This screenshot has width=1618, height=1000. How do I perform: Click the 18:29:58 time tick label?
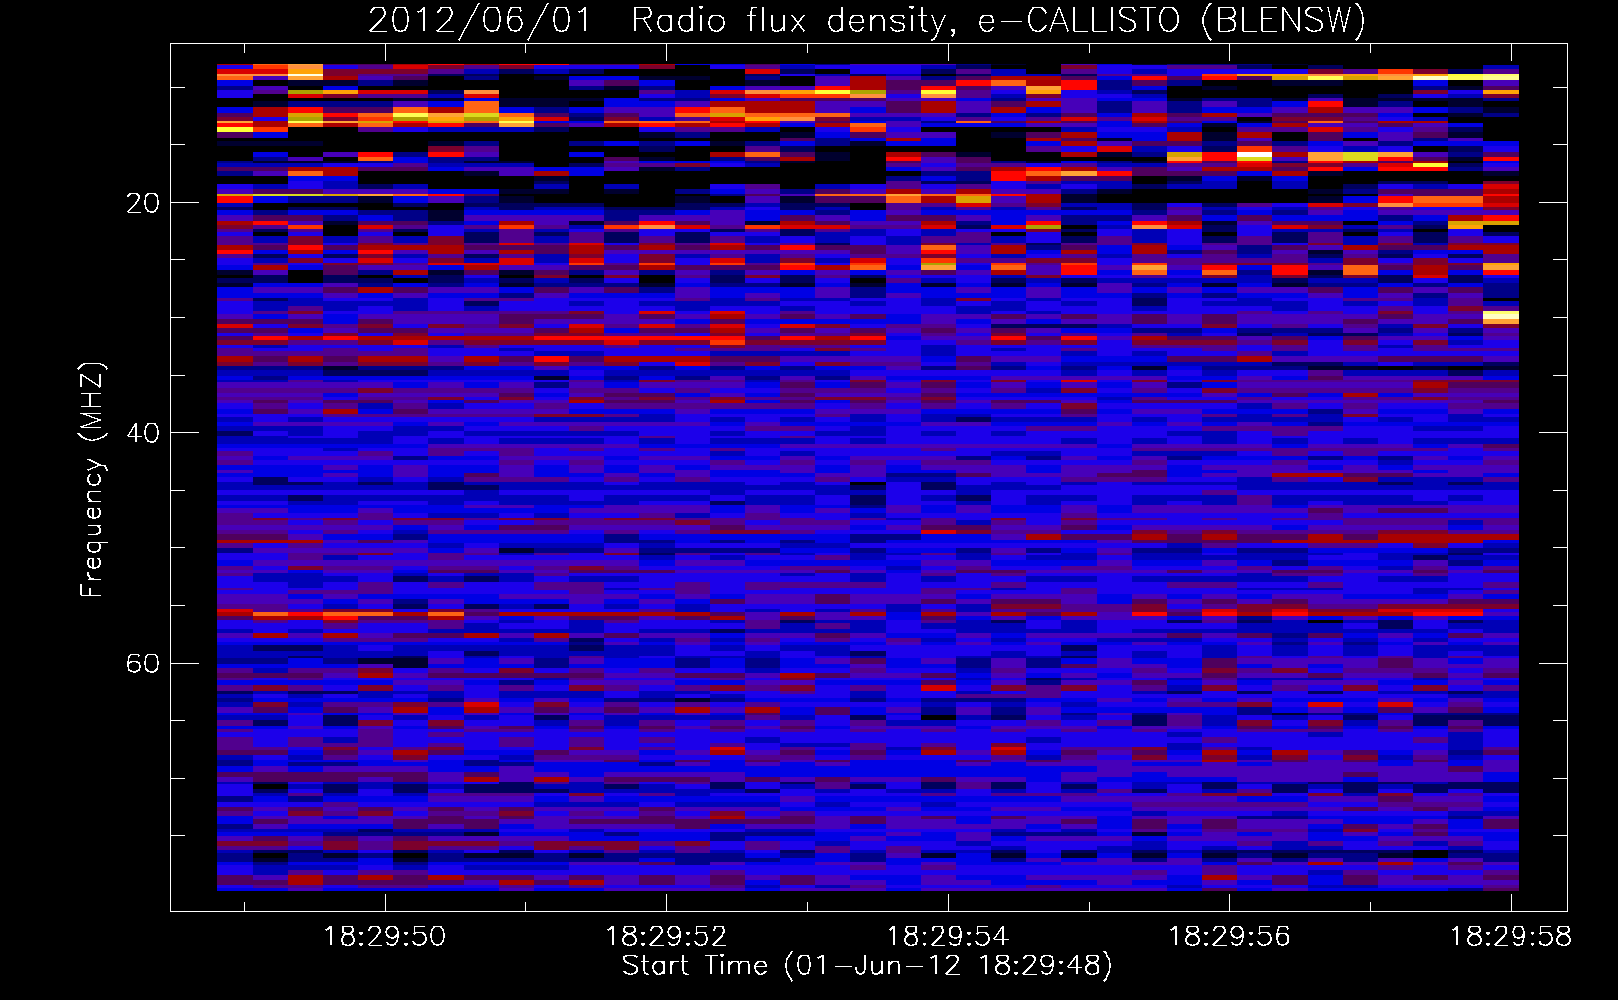tap(1511, 937)
